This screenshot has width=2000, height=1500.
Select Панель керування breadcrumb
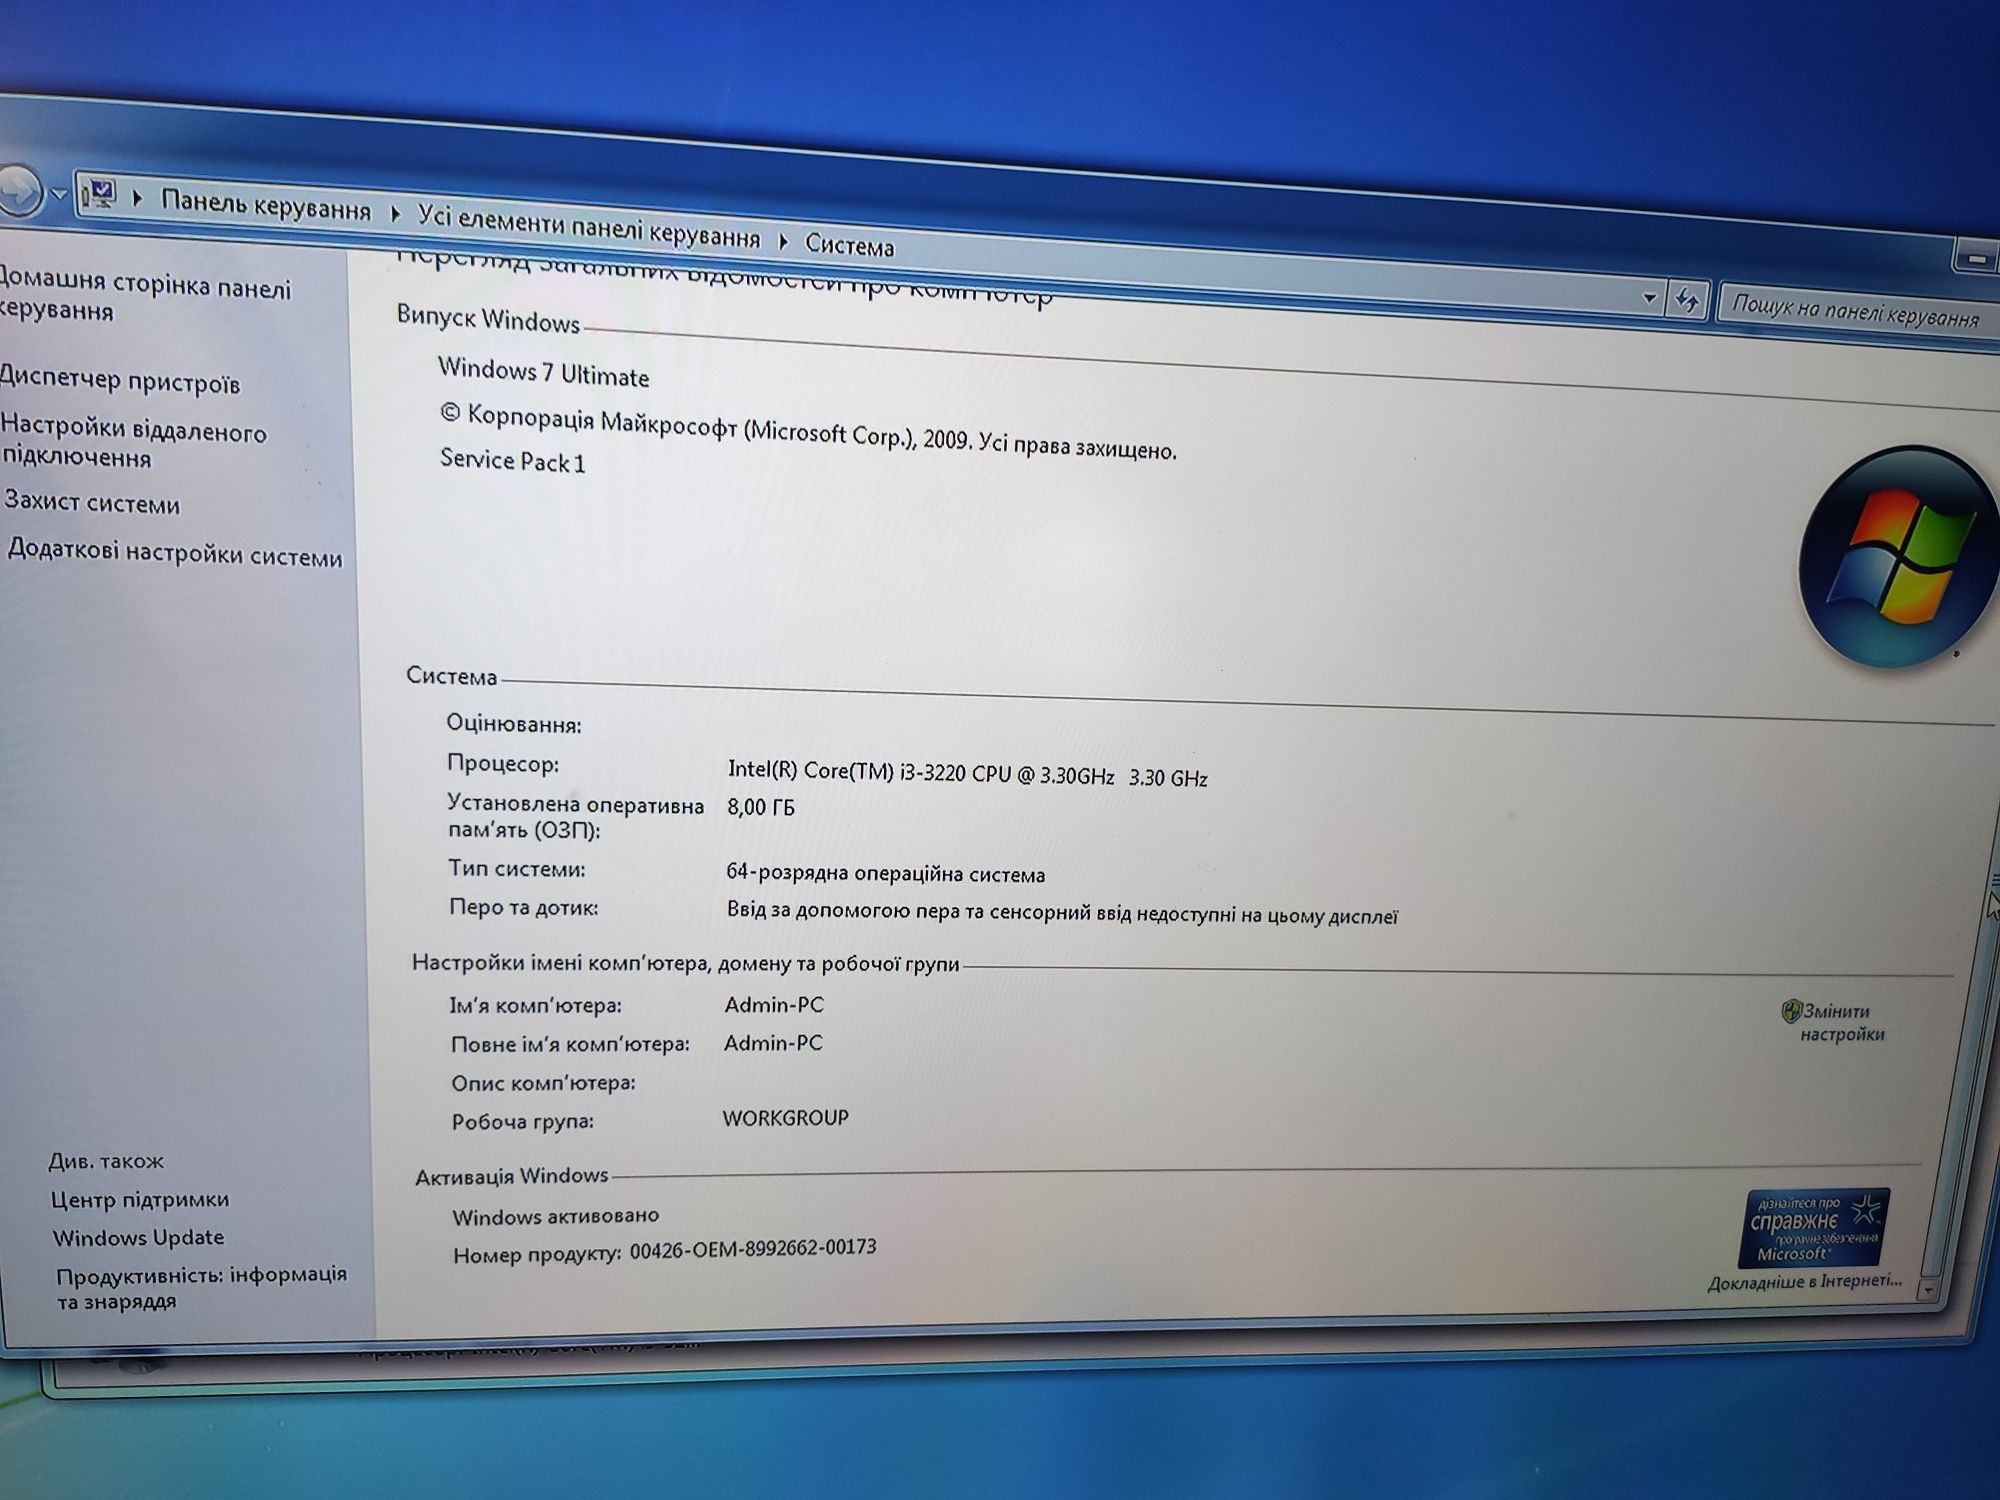point(265,207)
